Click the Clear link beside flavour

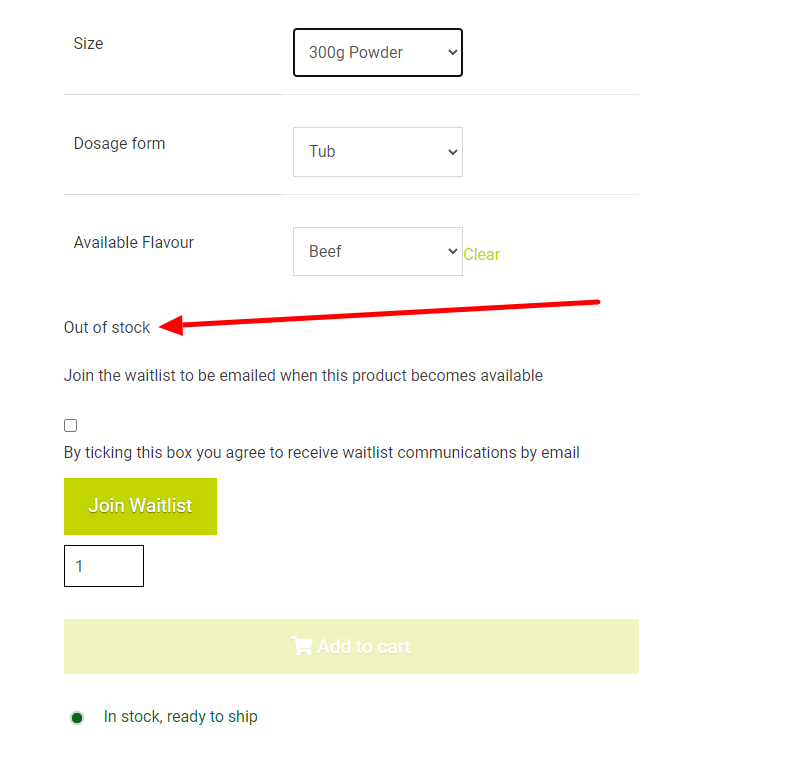482,254
